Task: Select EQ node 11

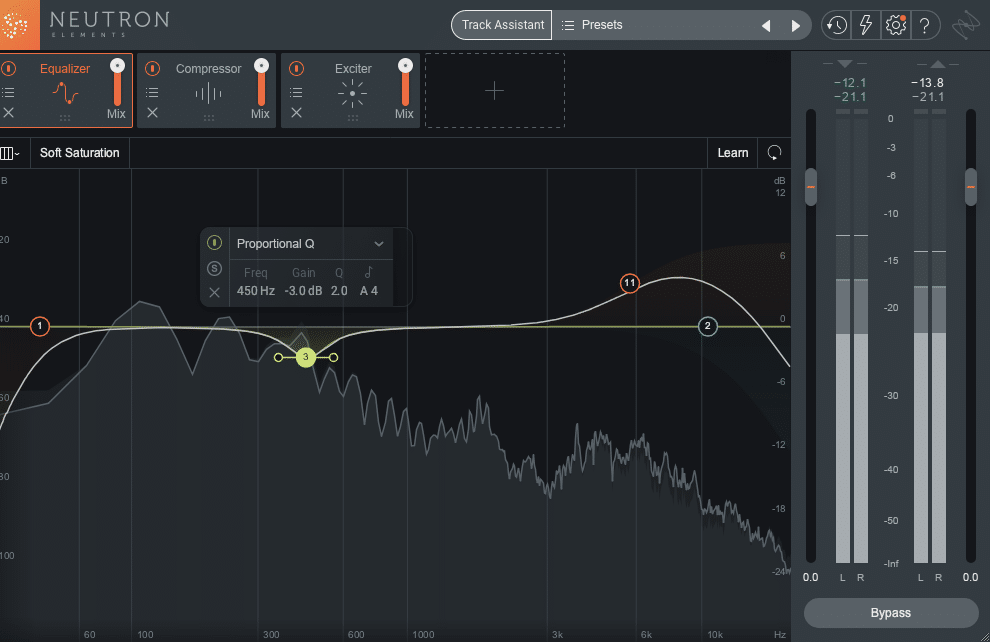Action: point(629,283)
